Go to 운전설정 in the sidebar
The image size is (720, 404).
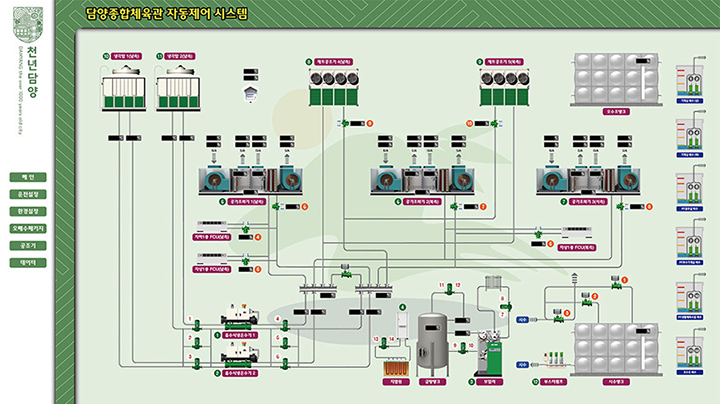tap(28, 194)
